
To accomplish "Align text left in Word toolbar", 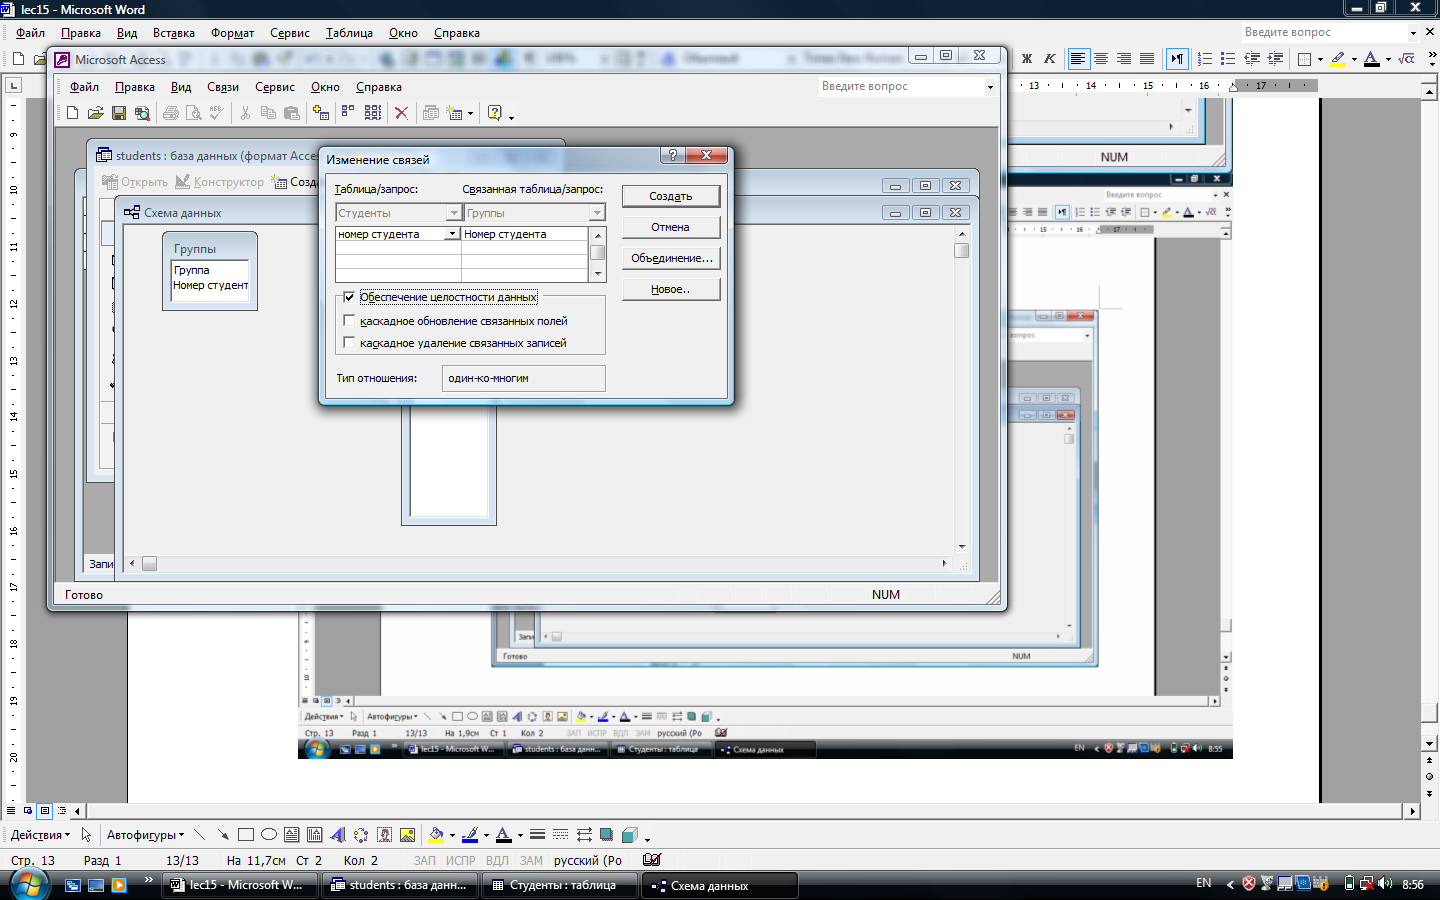I will pyautogui.click(x=1078, y=59).
